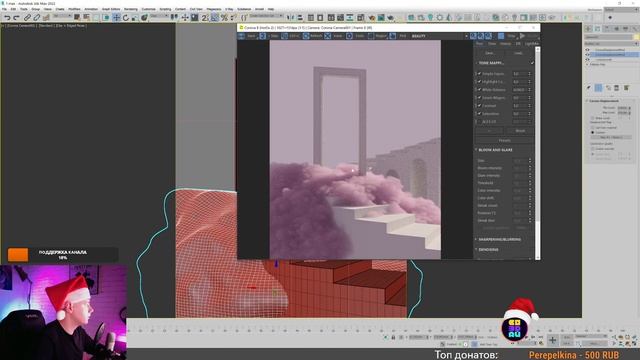
Task: Activate the Select and Rotate tool
Action: (126, 17)
